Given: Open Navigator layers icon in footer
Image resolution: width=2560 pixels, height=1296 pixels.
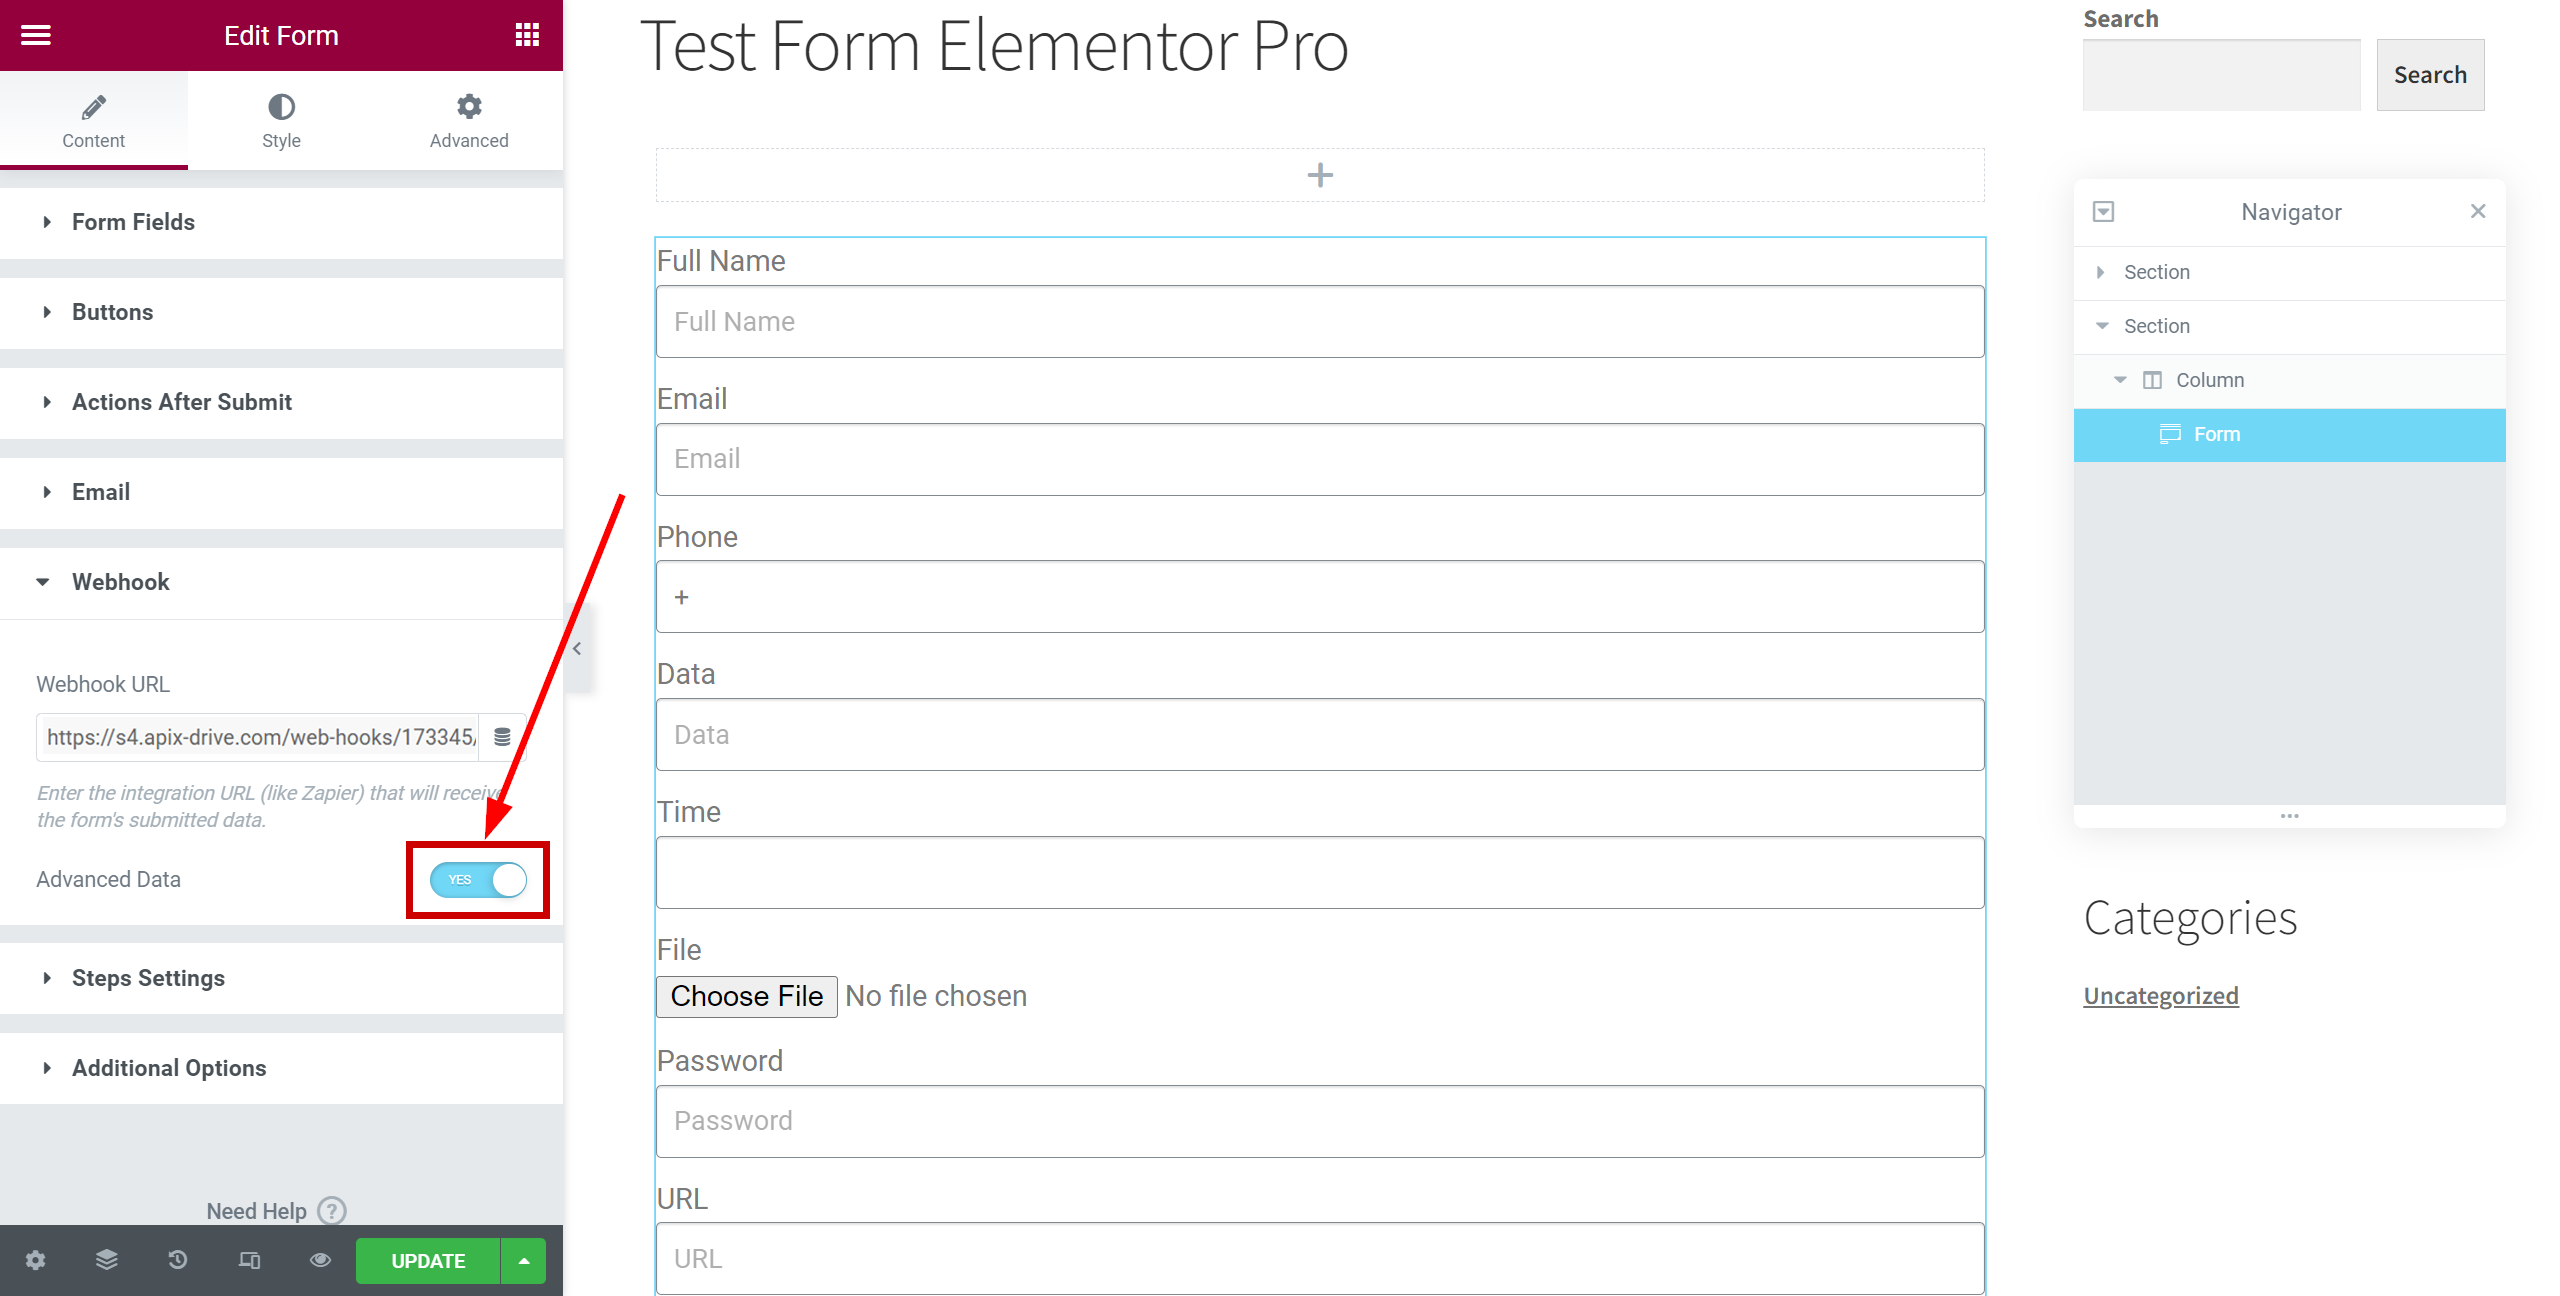Looking at the screenshot, I should pyautogui.click(x=107, y=1260).
